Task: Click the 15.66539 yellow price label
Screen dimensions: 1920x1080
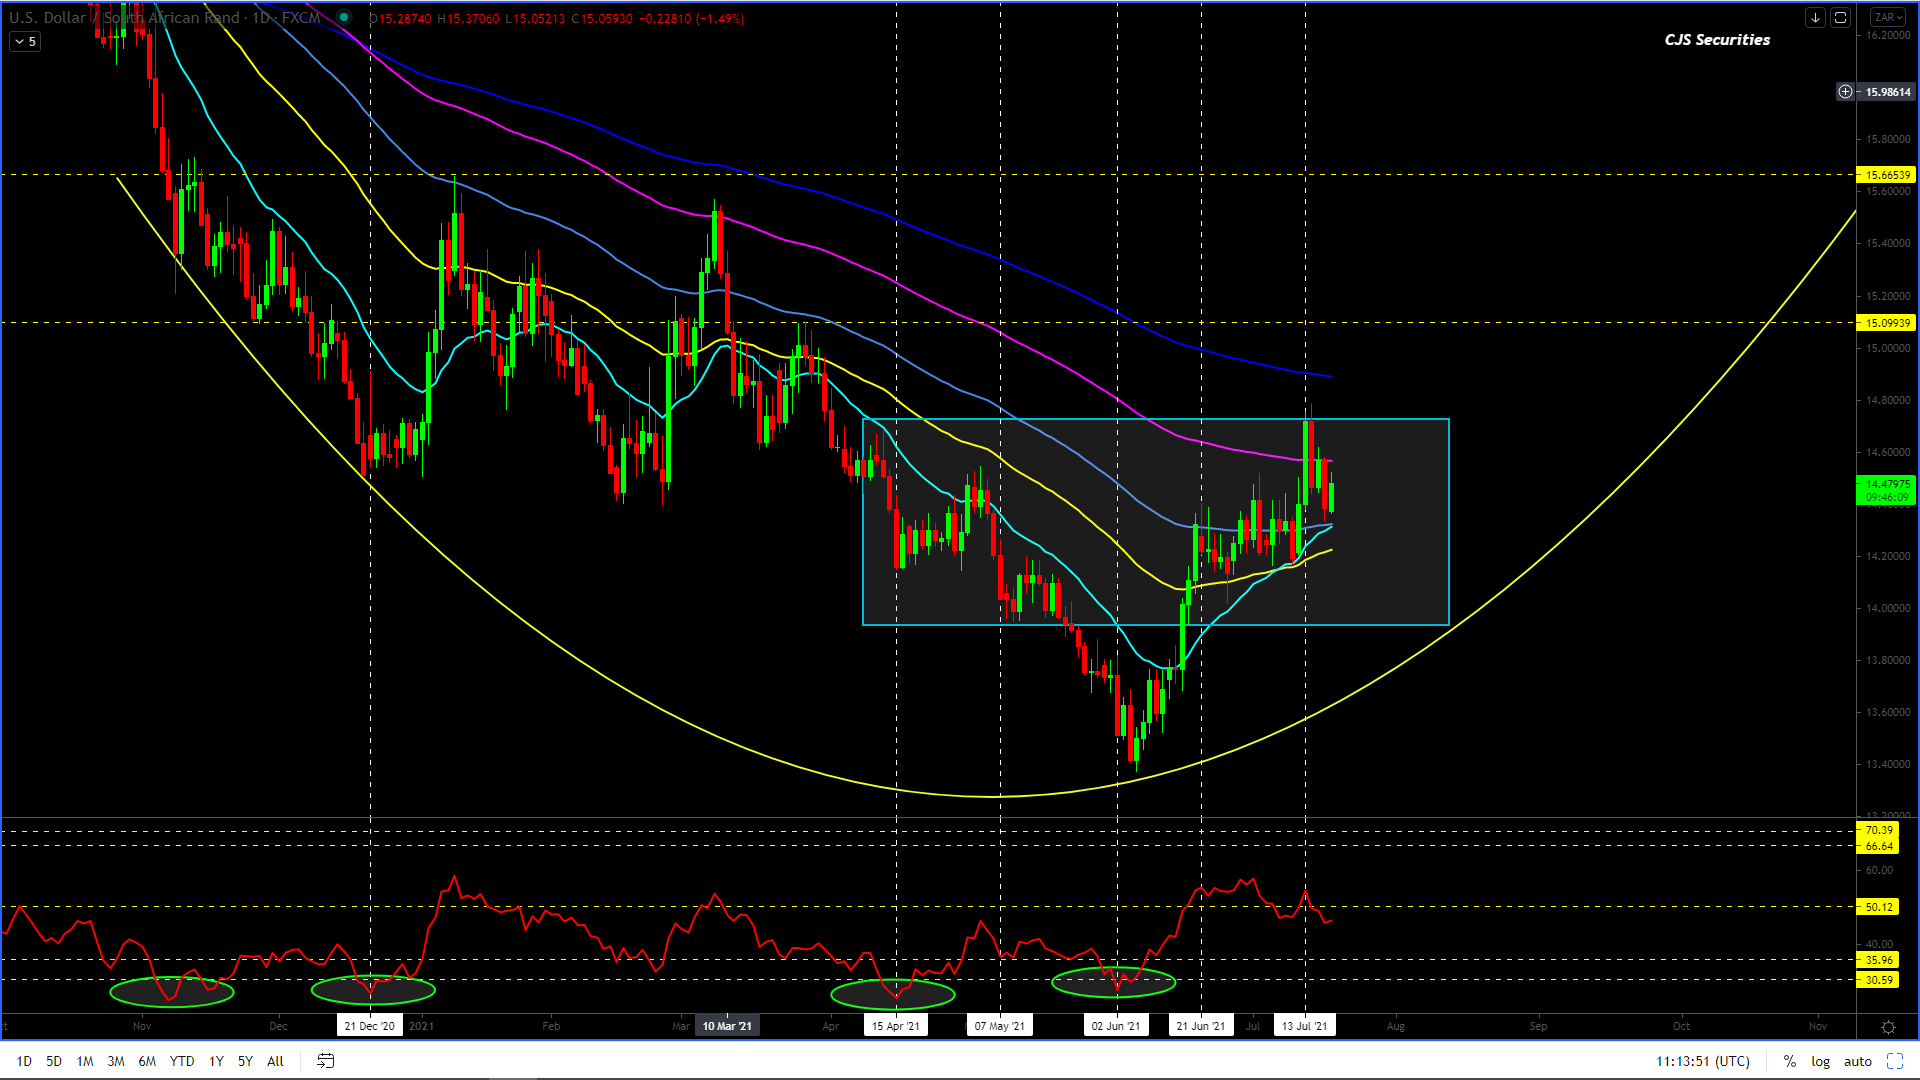Action: coord(1886,175)
